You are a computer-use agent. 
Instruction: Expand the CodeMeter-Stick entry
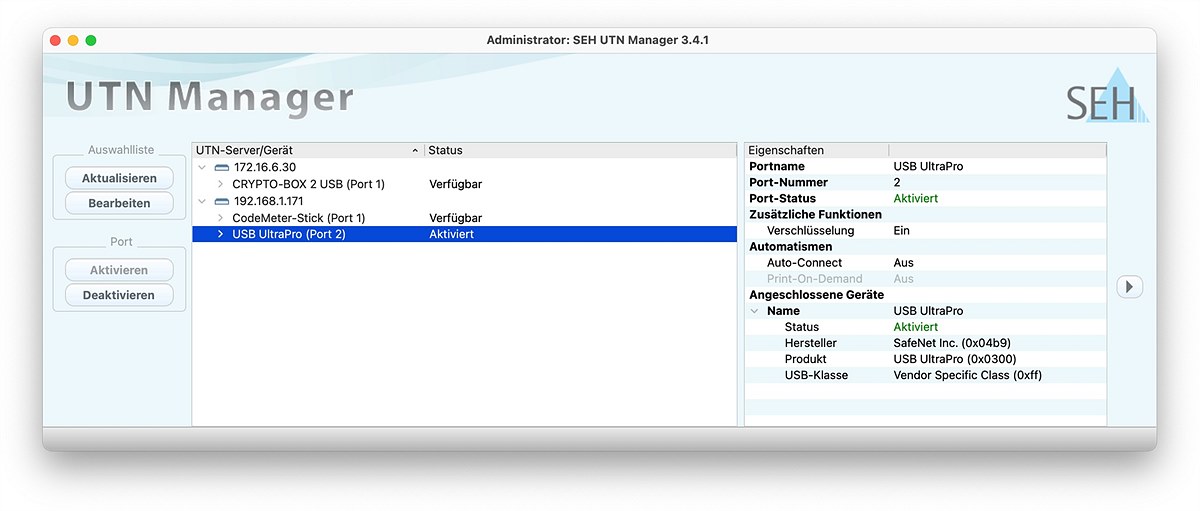coord(220,218)
